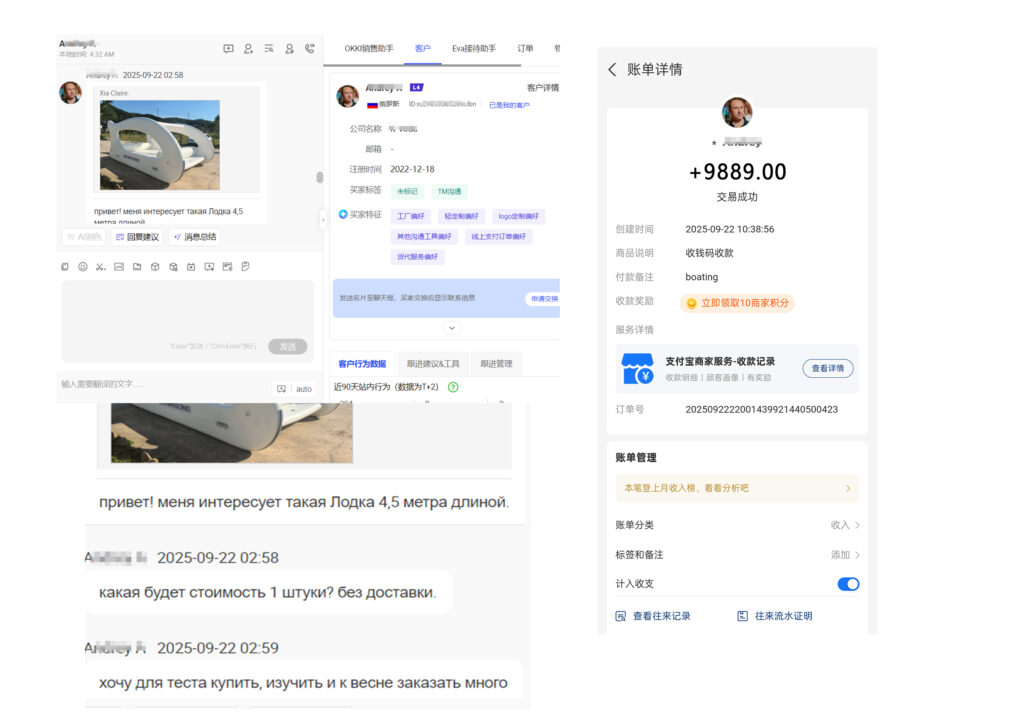
Task: Click the green help question icon near 近90天站内行为
Action: tap(453, 387)
